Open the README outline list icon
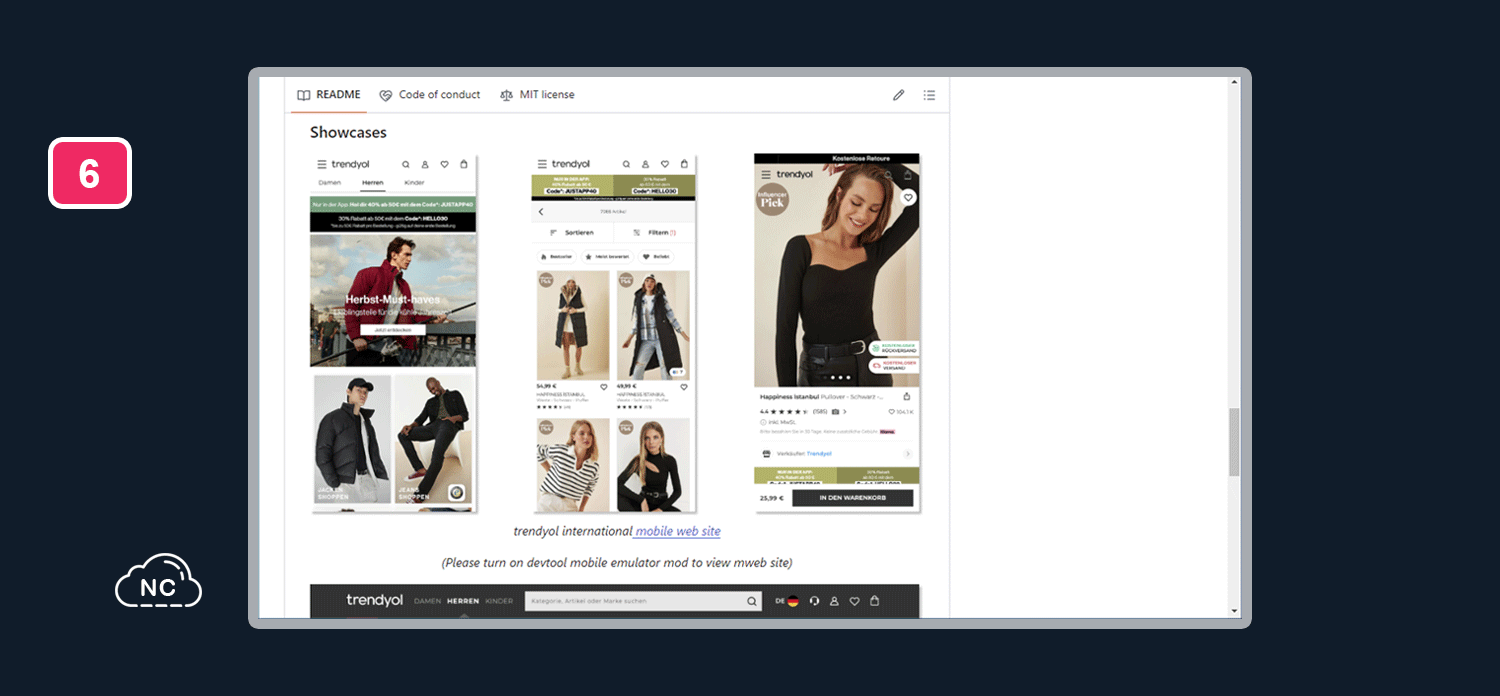1500x696 pixels. point(929,95)
